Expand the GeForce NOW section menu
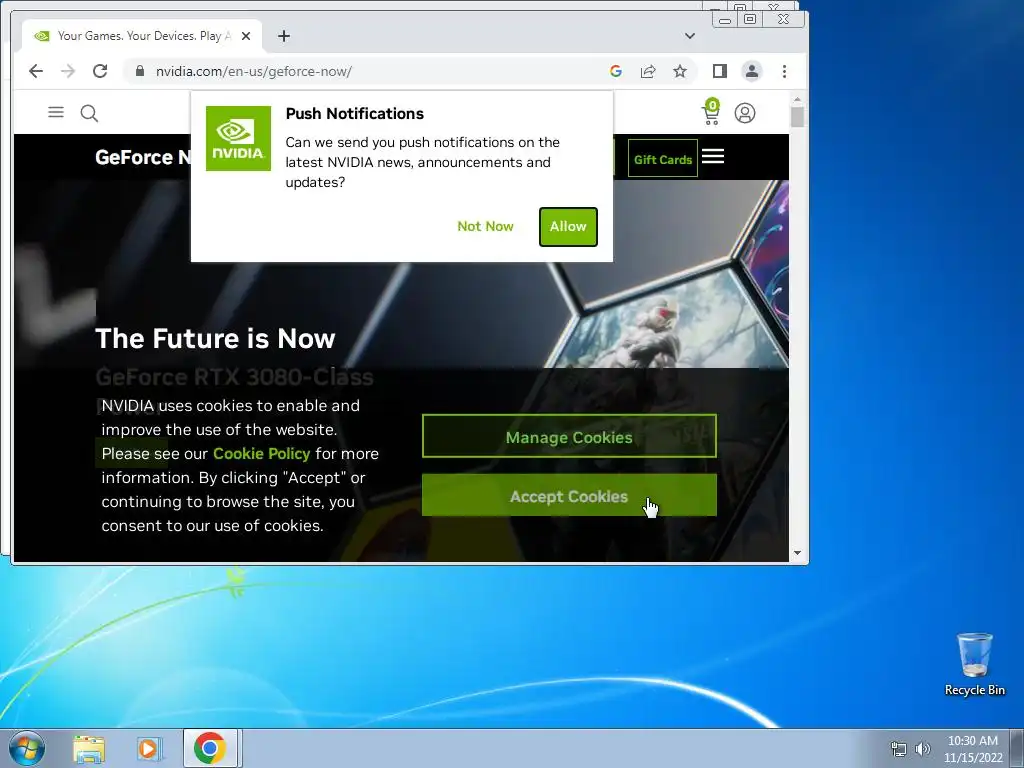This screenshot has width=1024, height=768. point(713,157)
